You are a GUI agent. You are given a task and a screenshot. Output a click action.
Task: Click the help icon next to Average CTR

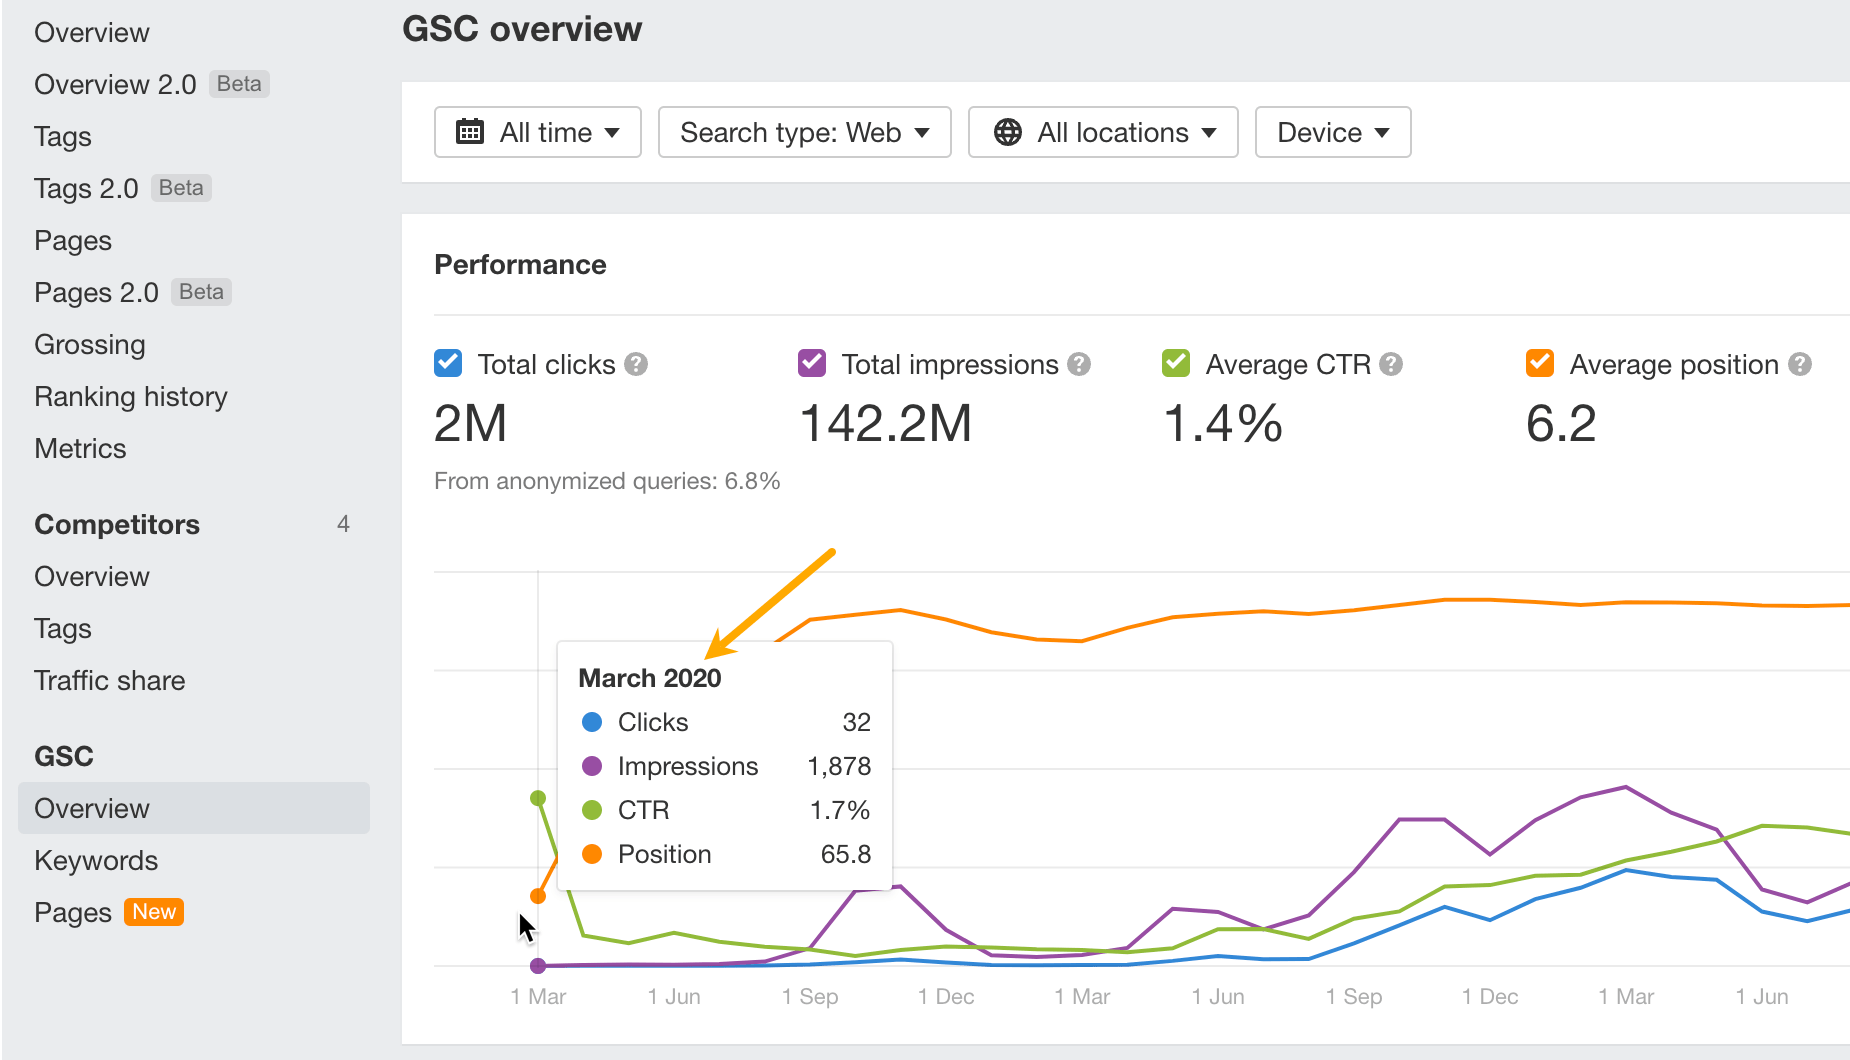(x=1392, y=364)
